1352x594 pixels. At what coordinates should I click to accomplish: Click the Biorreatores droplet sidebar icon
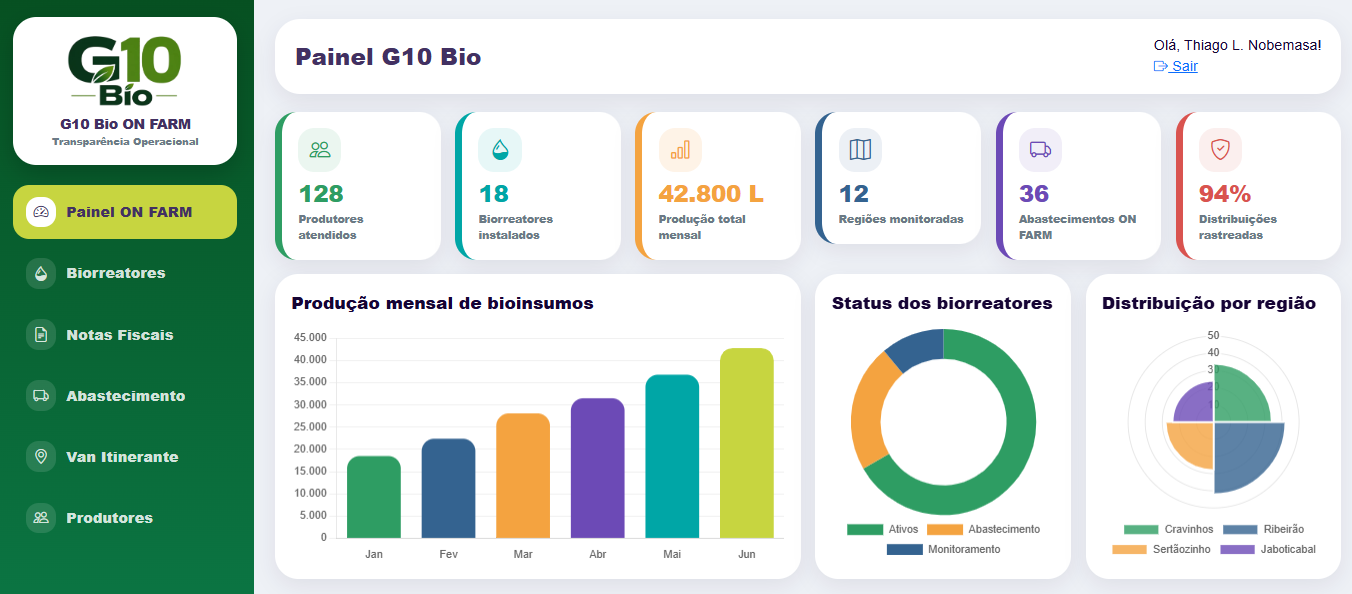41,273
